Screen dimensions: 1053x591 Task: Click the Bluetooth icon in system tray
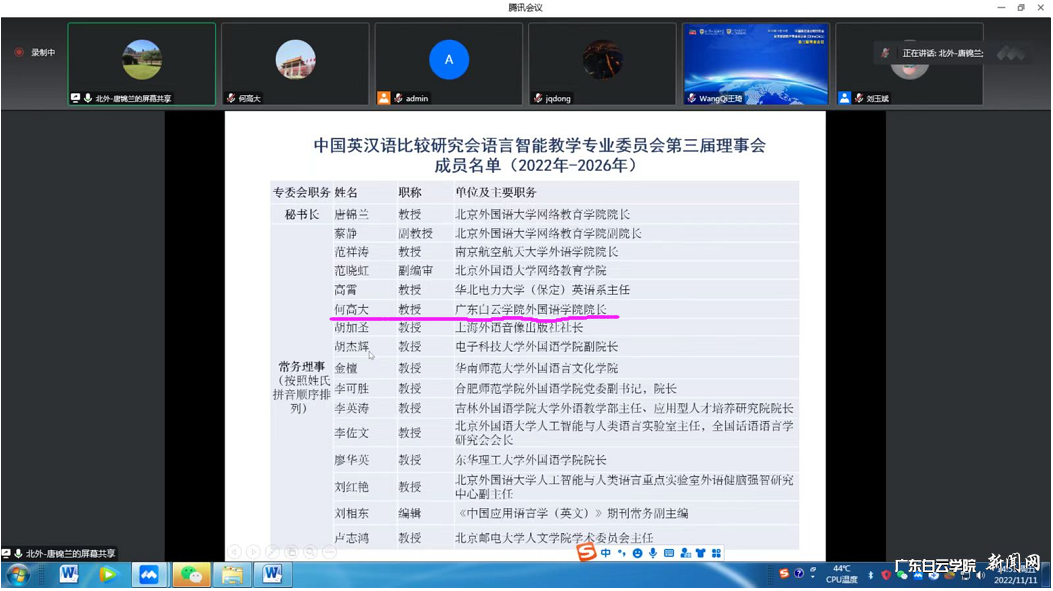pyautogui.click(x=871, y=576)
